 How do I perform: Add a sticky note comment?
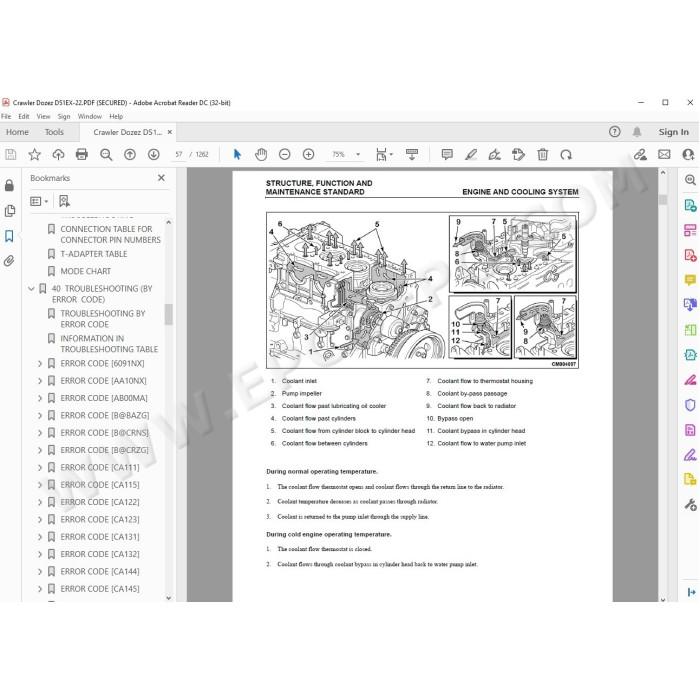(447, 154)
